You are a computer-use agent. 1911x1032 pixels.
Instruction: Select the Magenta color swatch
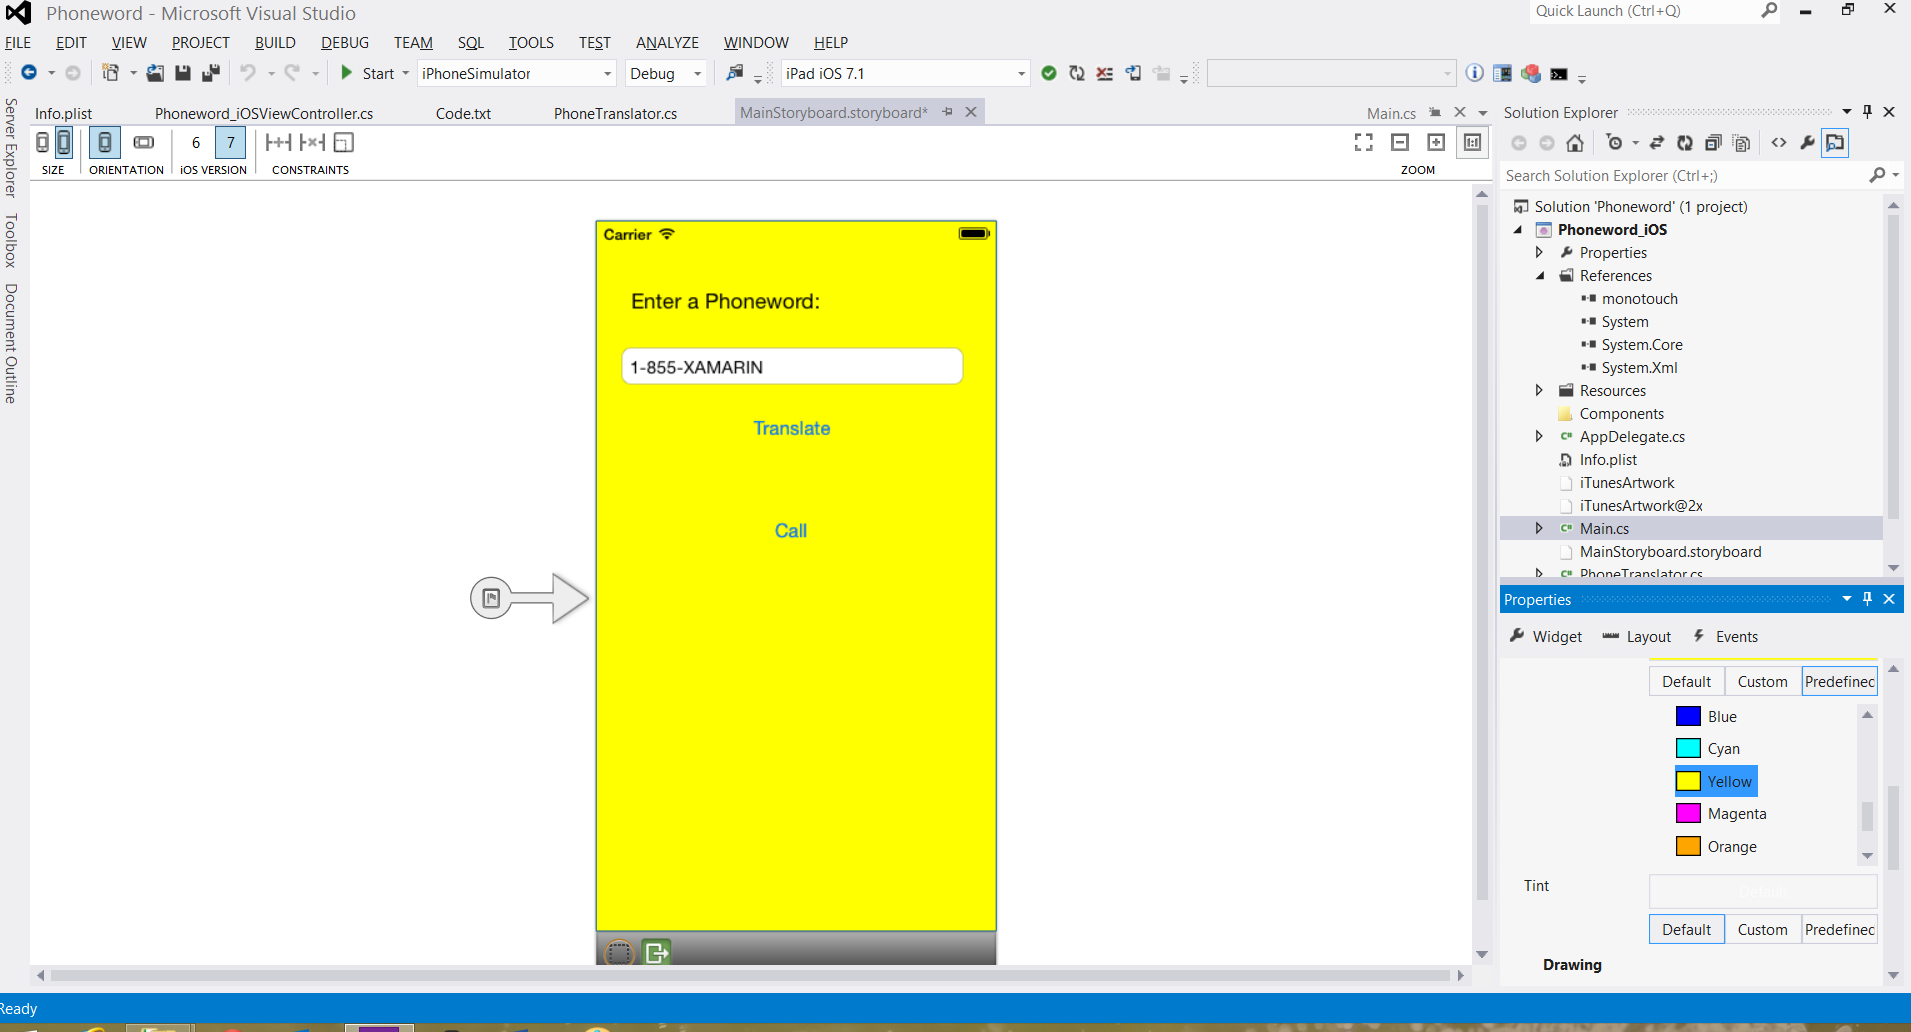tap(1688, 814)
